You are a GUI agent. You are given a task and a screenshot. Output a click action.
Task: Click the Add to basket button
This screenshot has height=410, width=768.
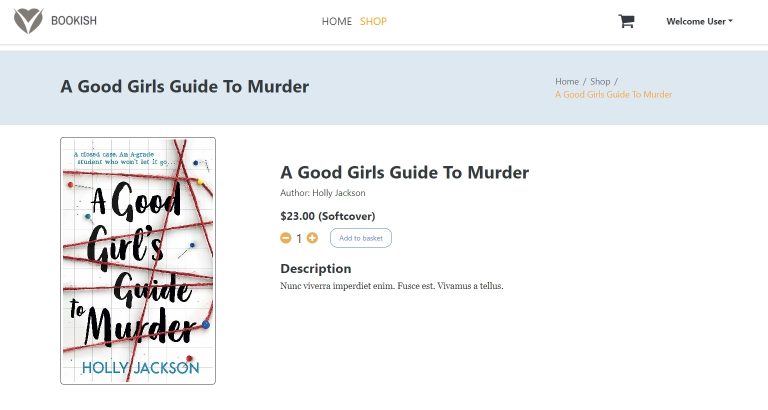click(x=361, y=238)
